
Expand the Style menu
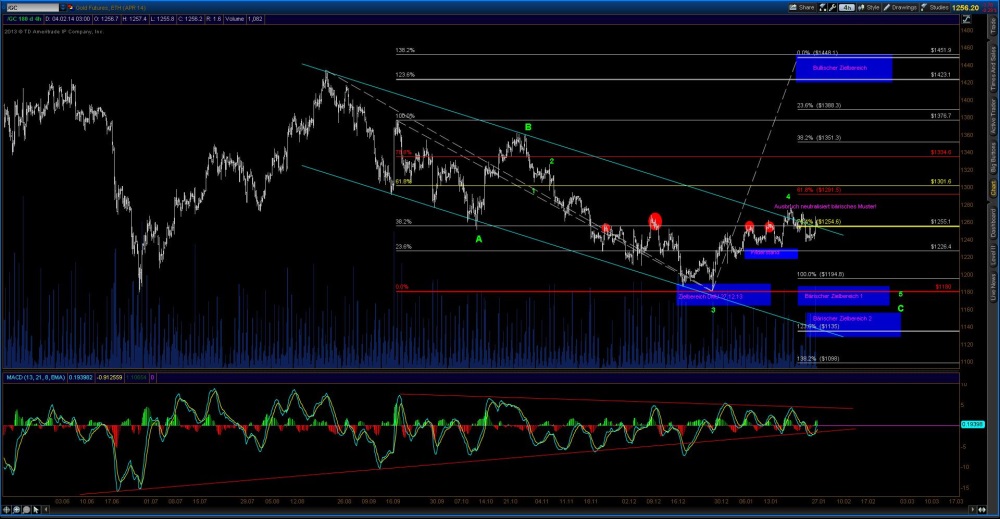click(x=870, y=6)
